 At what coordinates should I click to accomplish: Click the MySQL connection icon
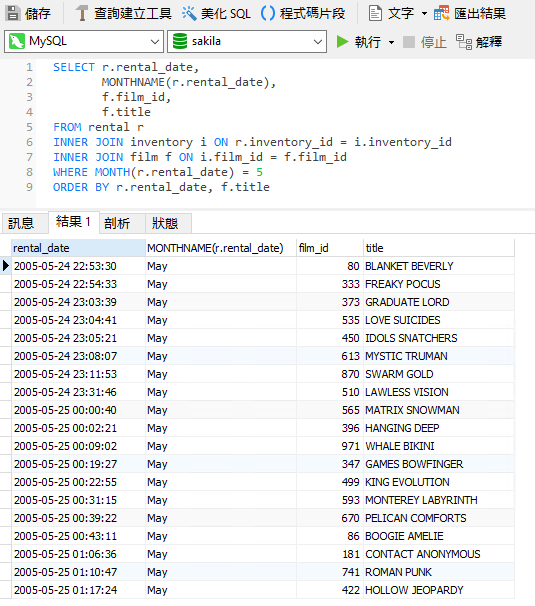[x=17, y=41]
